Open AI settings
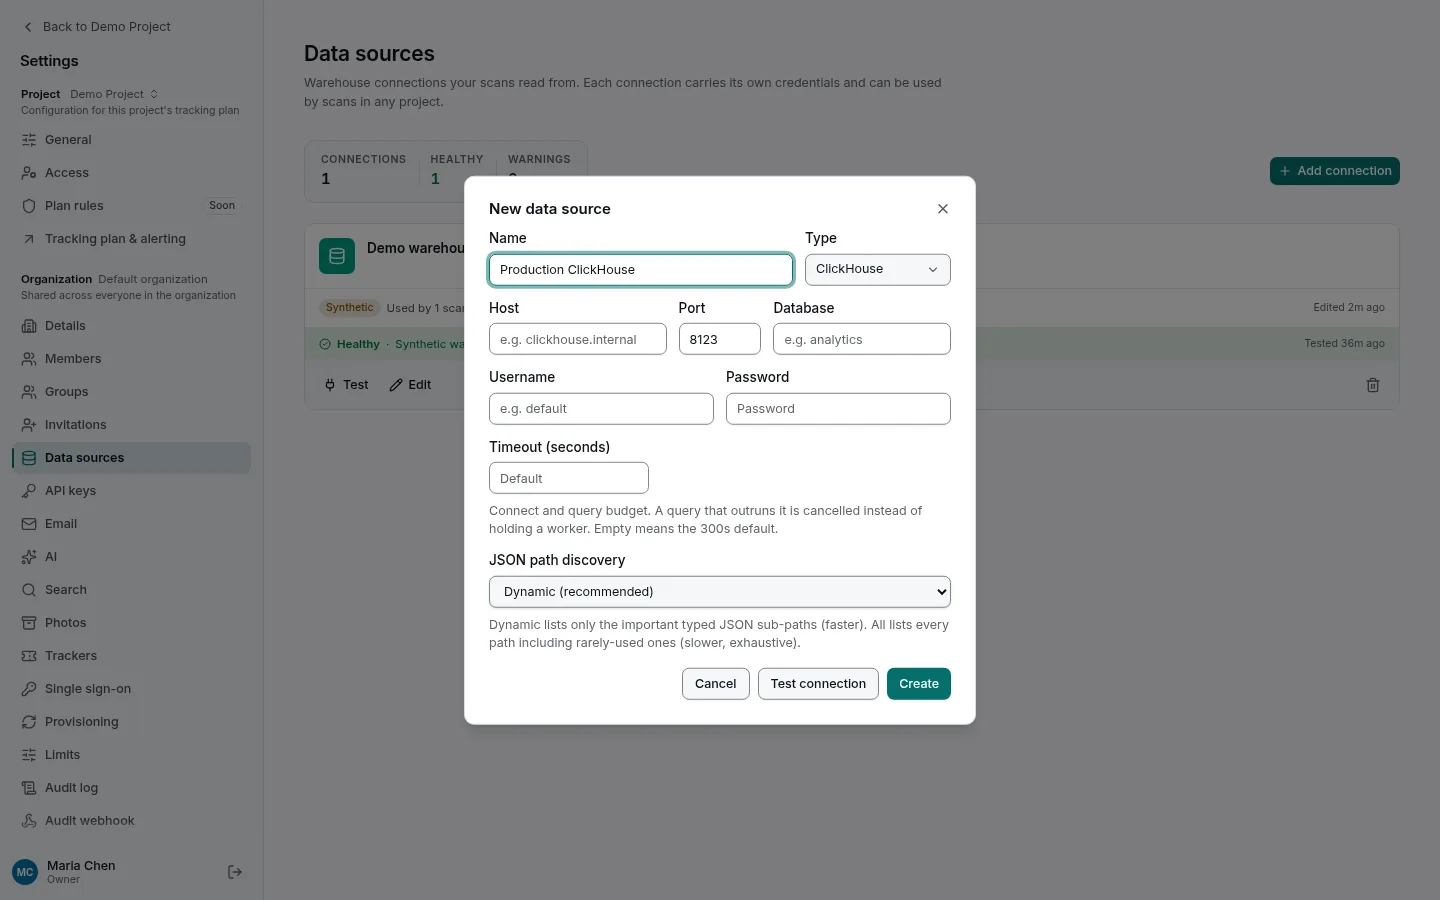 tap(131, 557)
